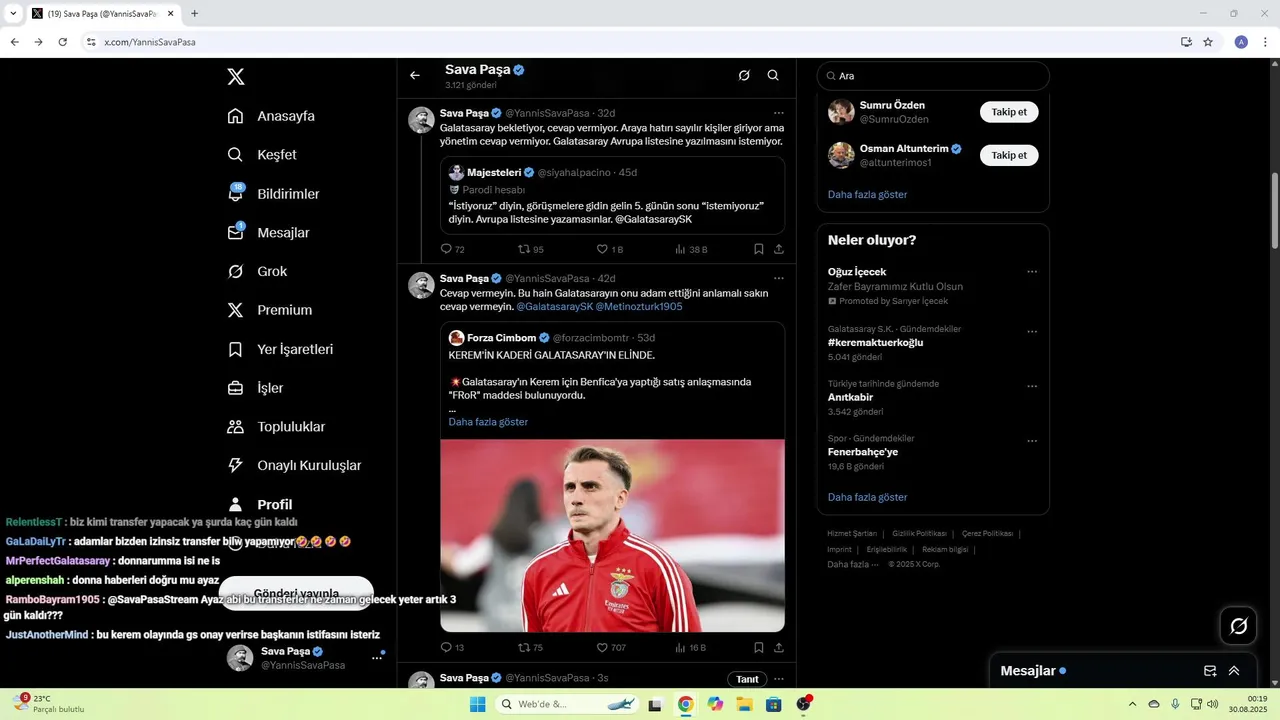Share the tweet quoting Majesteleri
Screen dimensions: 1280x720
pos(779,249)
